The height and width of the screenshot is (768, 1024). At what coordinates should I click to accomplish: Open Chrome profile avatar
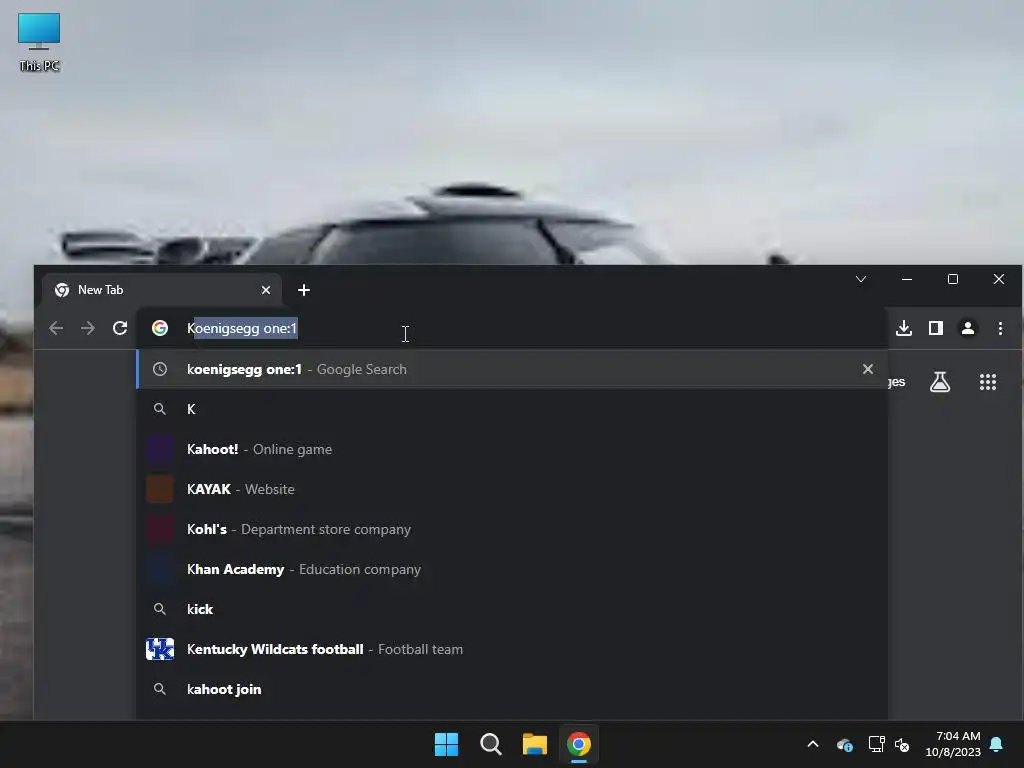968,328
